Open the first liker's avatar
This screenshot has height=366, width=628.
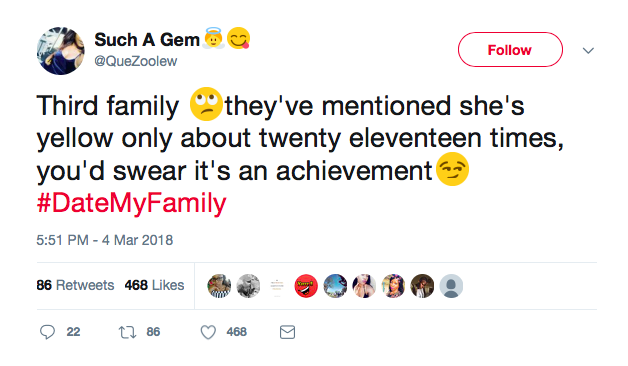(219, 286)
